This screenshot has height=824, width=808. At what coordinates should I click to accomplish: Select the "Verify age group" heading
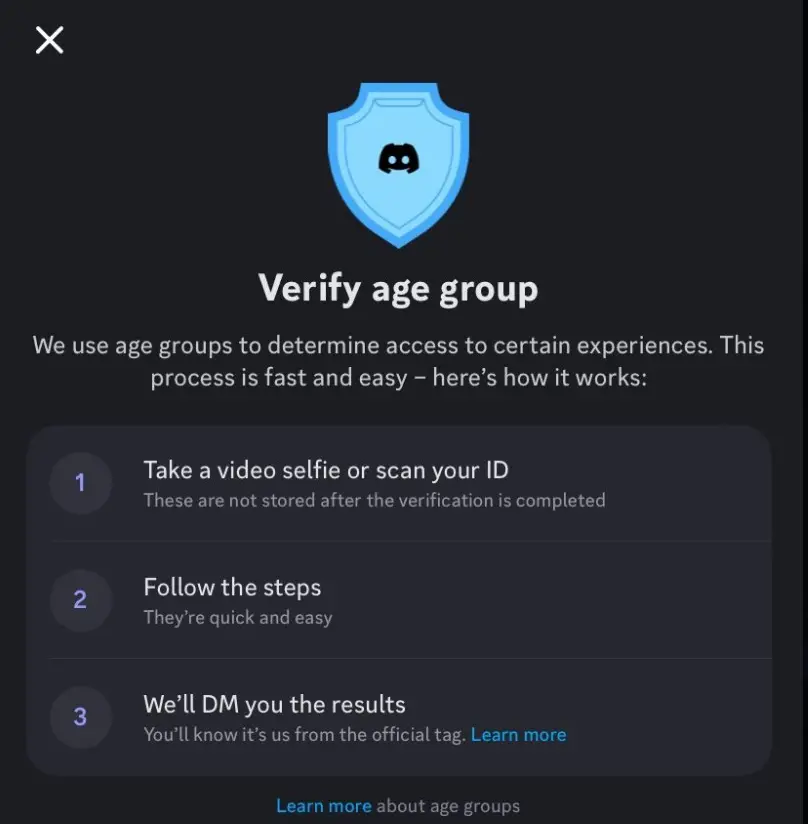pos(398,289)
